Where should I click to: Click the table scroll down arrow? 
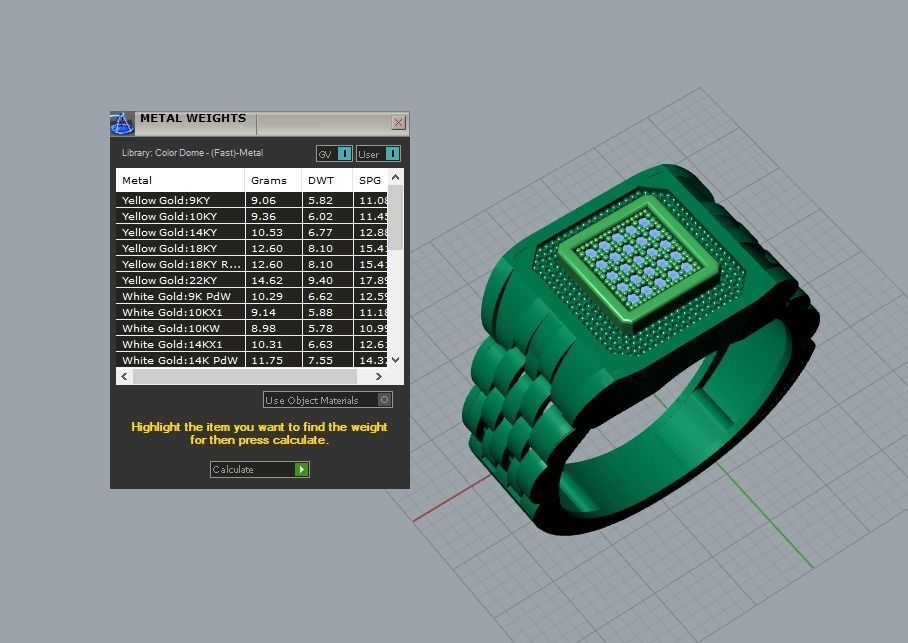click(396, 360)
